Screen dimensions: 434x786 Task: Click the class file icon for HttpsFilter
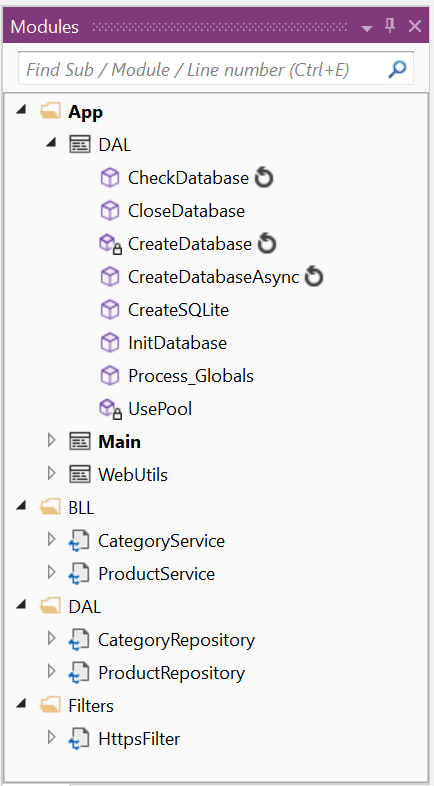[x=79, y=739]
